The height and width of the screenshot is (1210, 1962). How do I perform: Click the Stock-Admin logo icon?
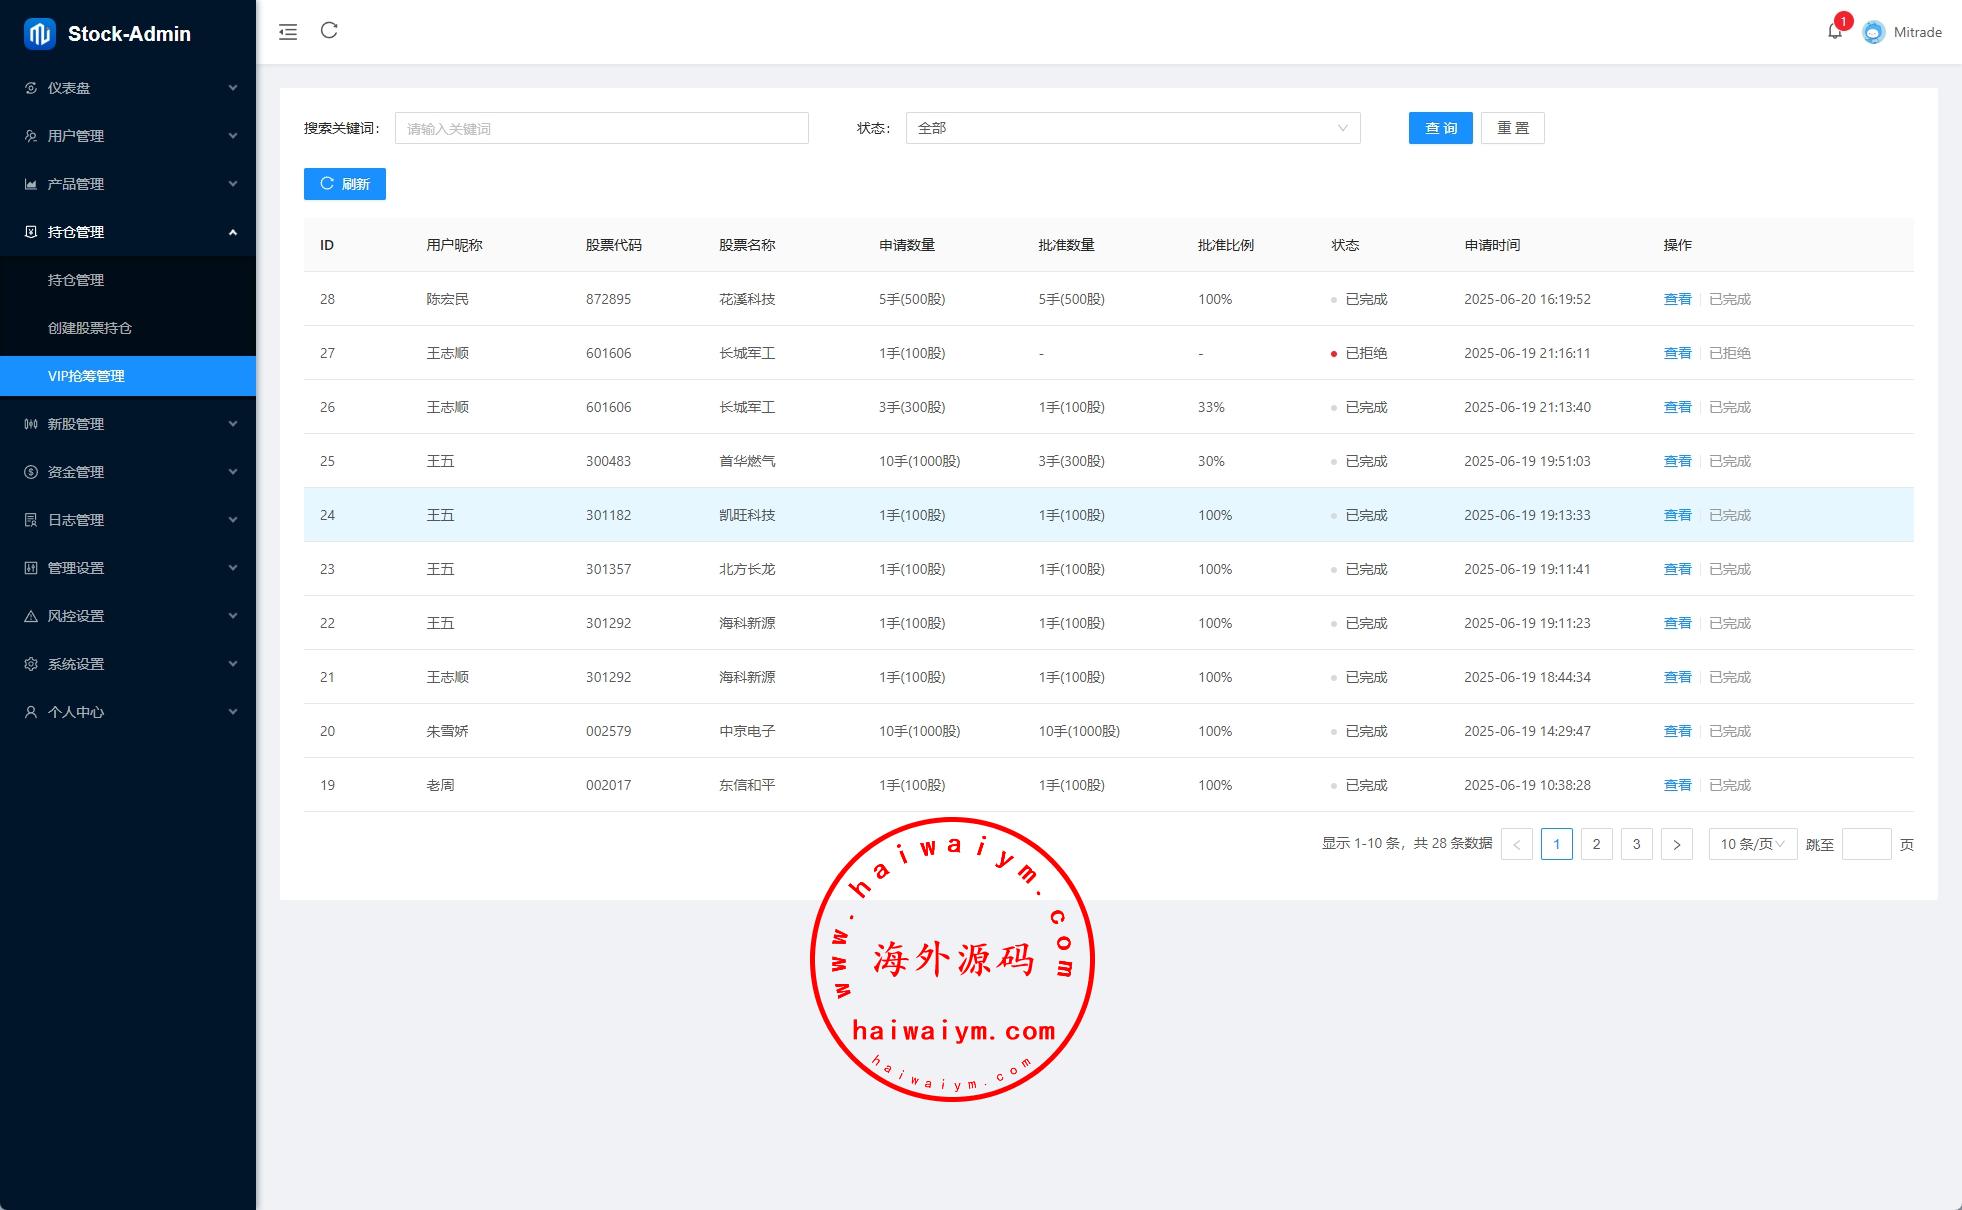tap(40, 34)
